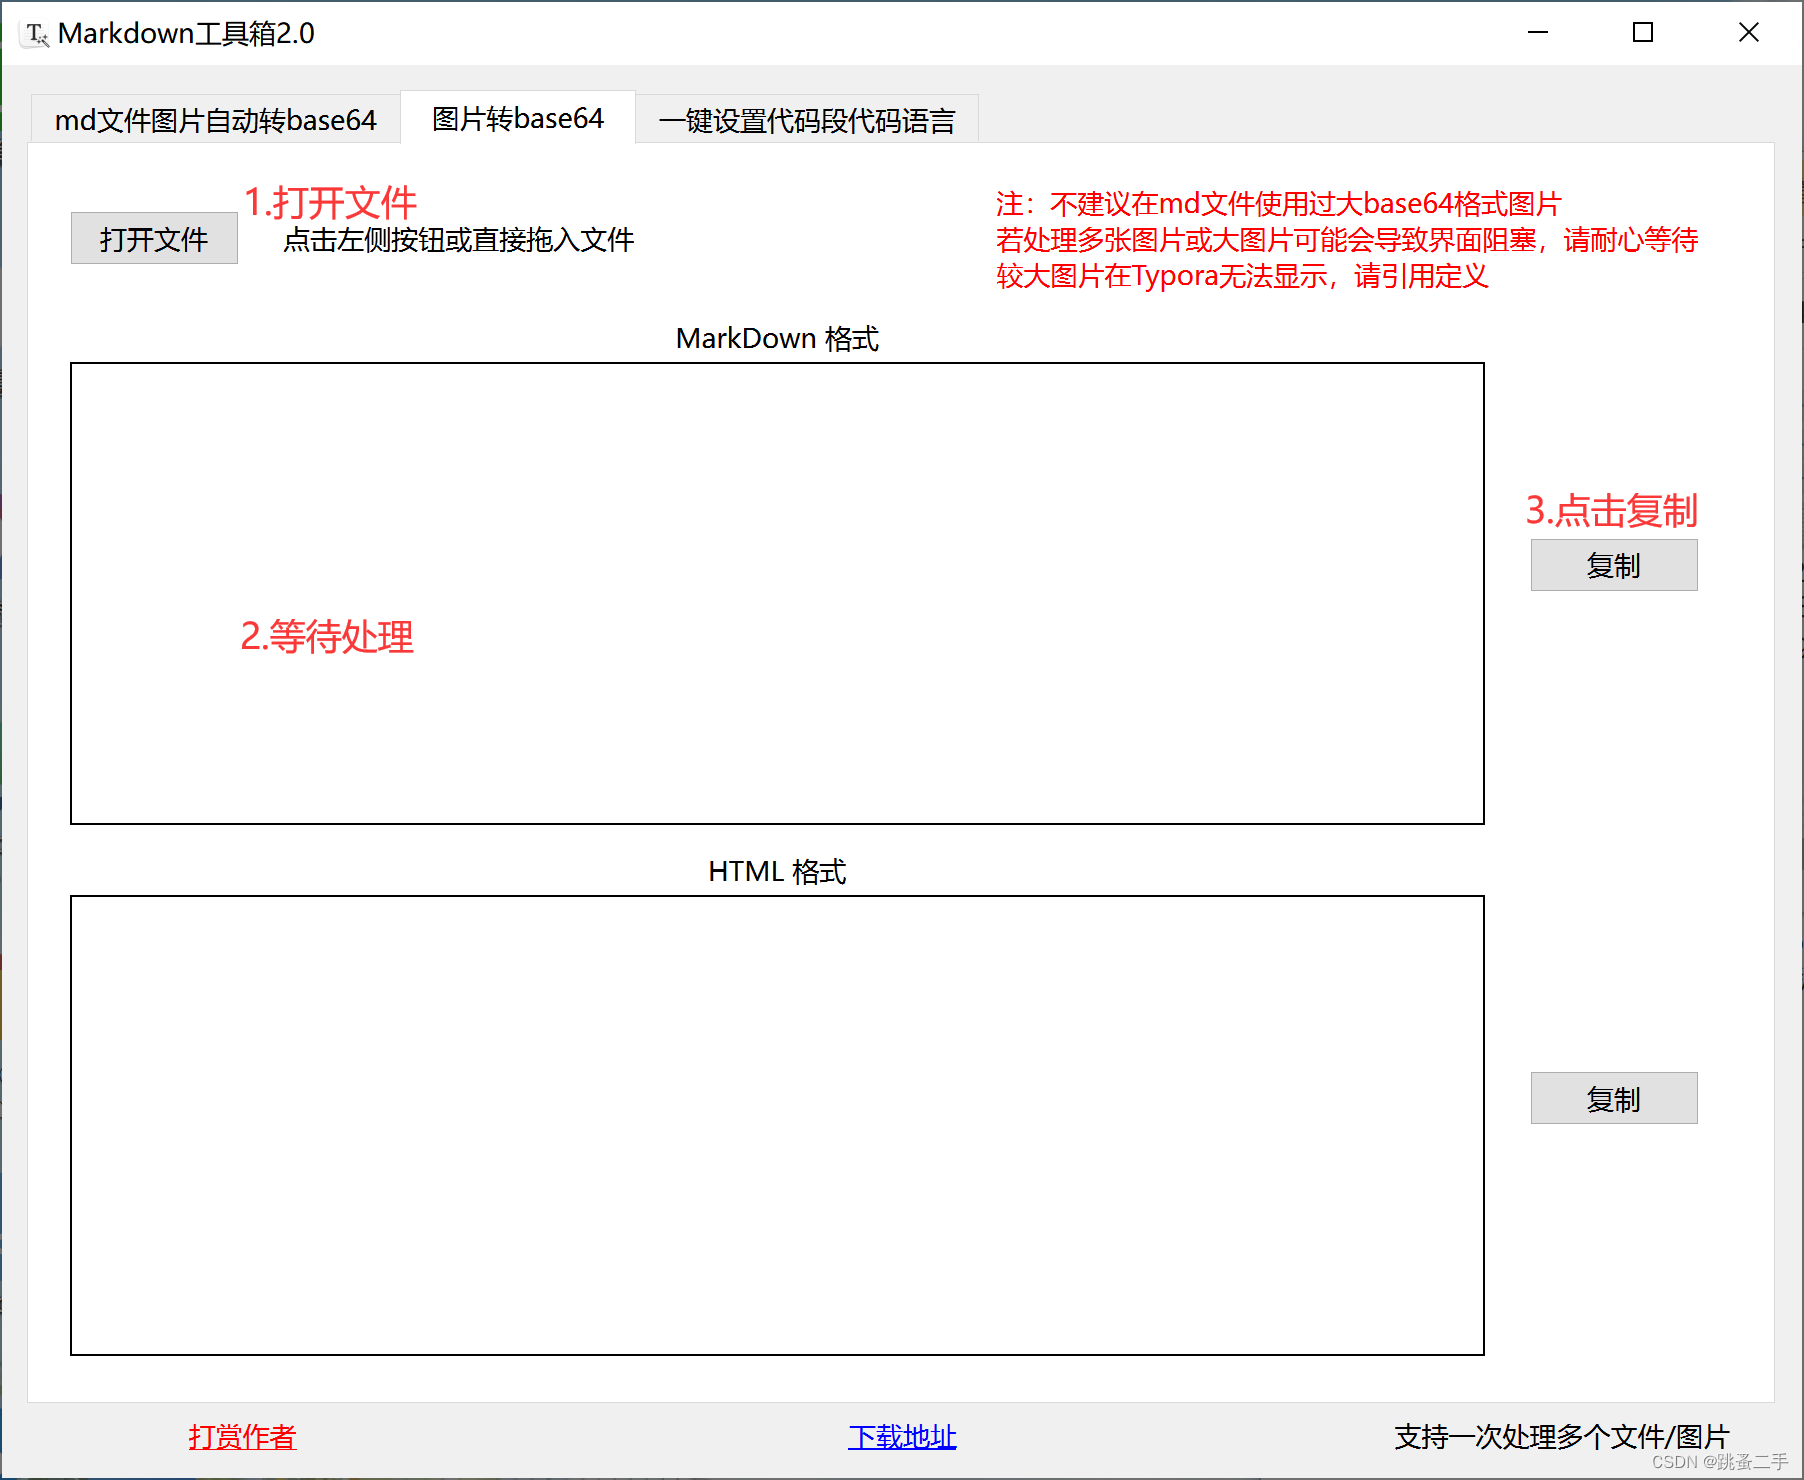The height and width of the screenshot is (1480, 1804).
Task: Click inside the HTML 格式 text area
Action: point(776,1120)
